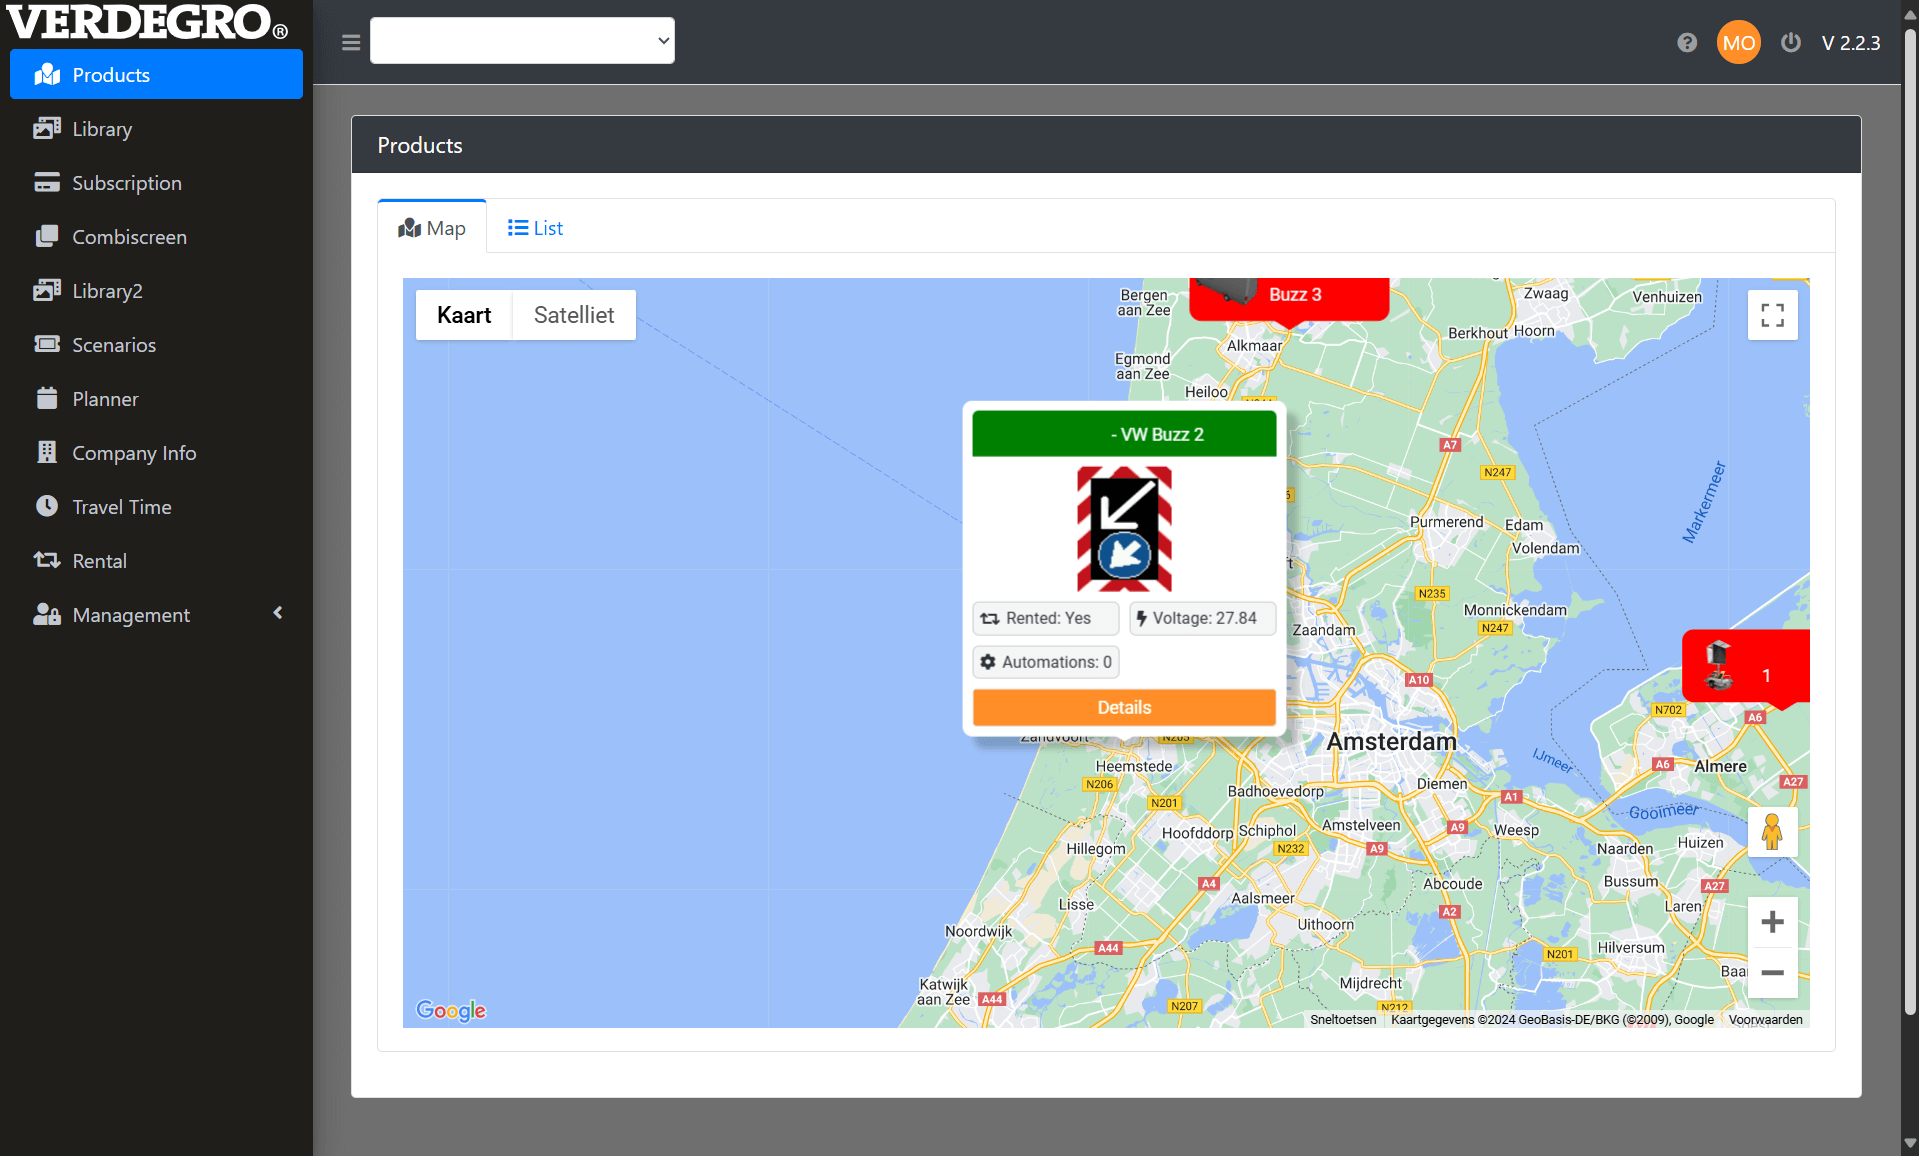1919x1156 pixels.
Task: Click the scrollbar down arrow
Action: click(1910, 1143)
